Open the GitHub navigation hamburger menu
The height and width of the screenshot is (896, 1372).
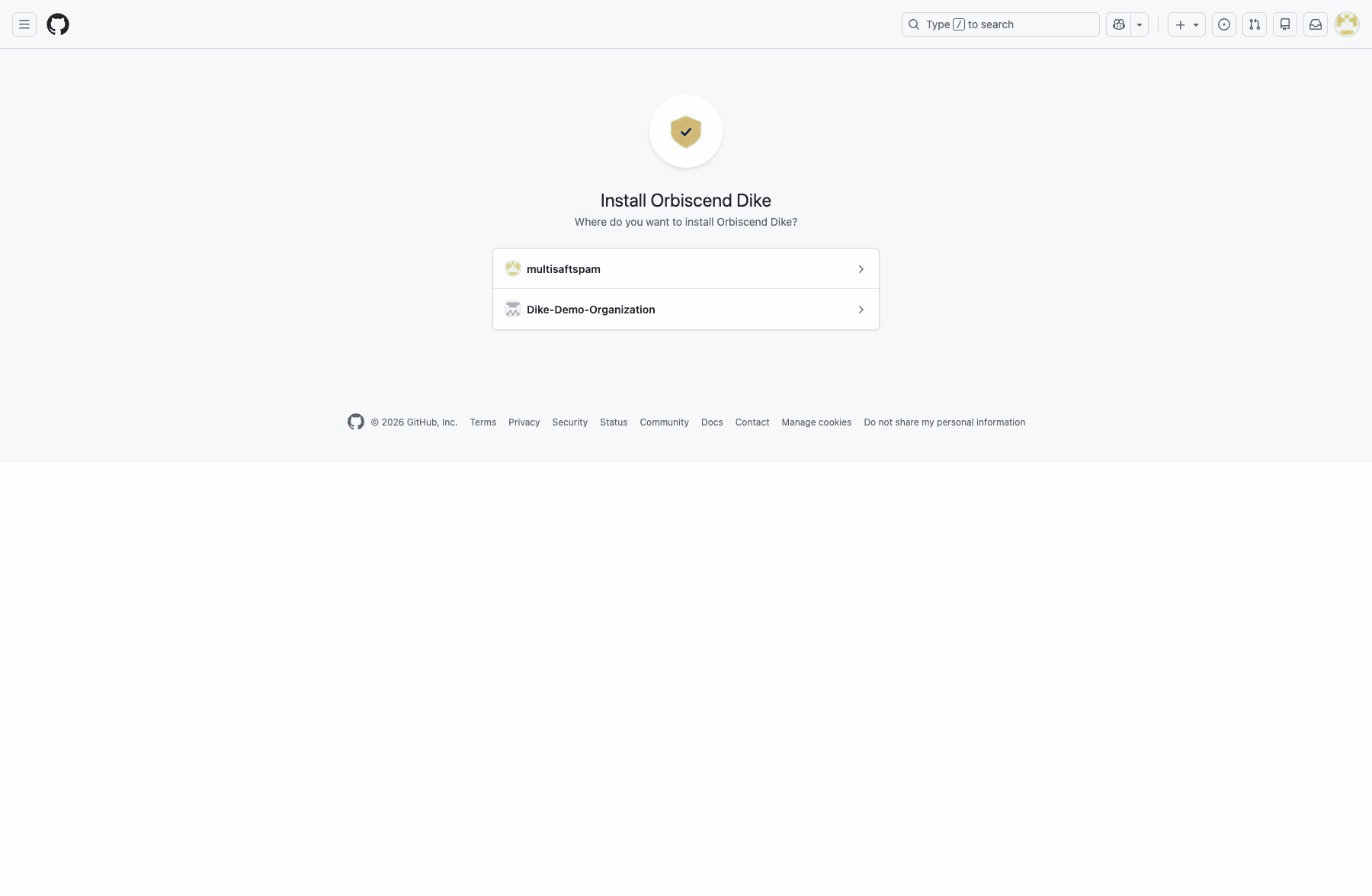[x=24, y=24]
